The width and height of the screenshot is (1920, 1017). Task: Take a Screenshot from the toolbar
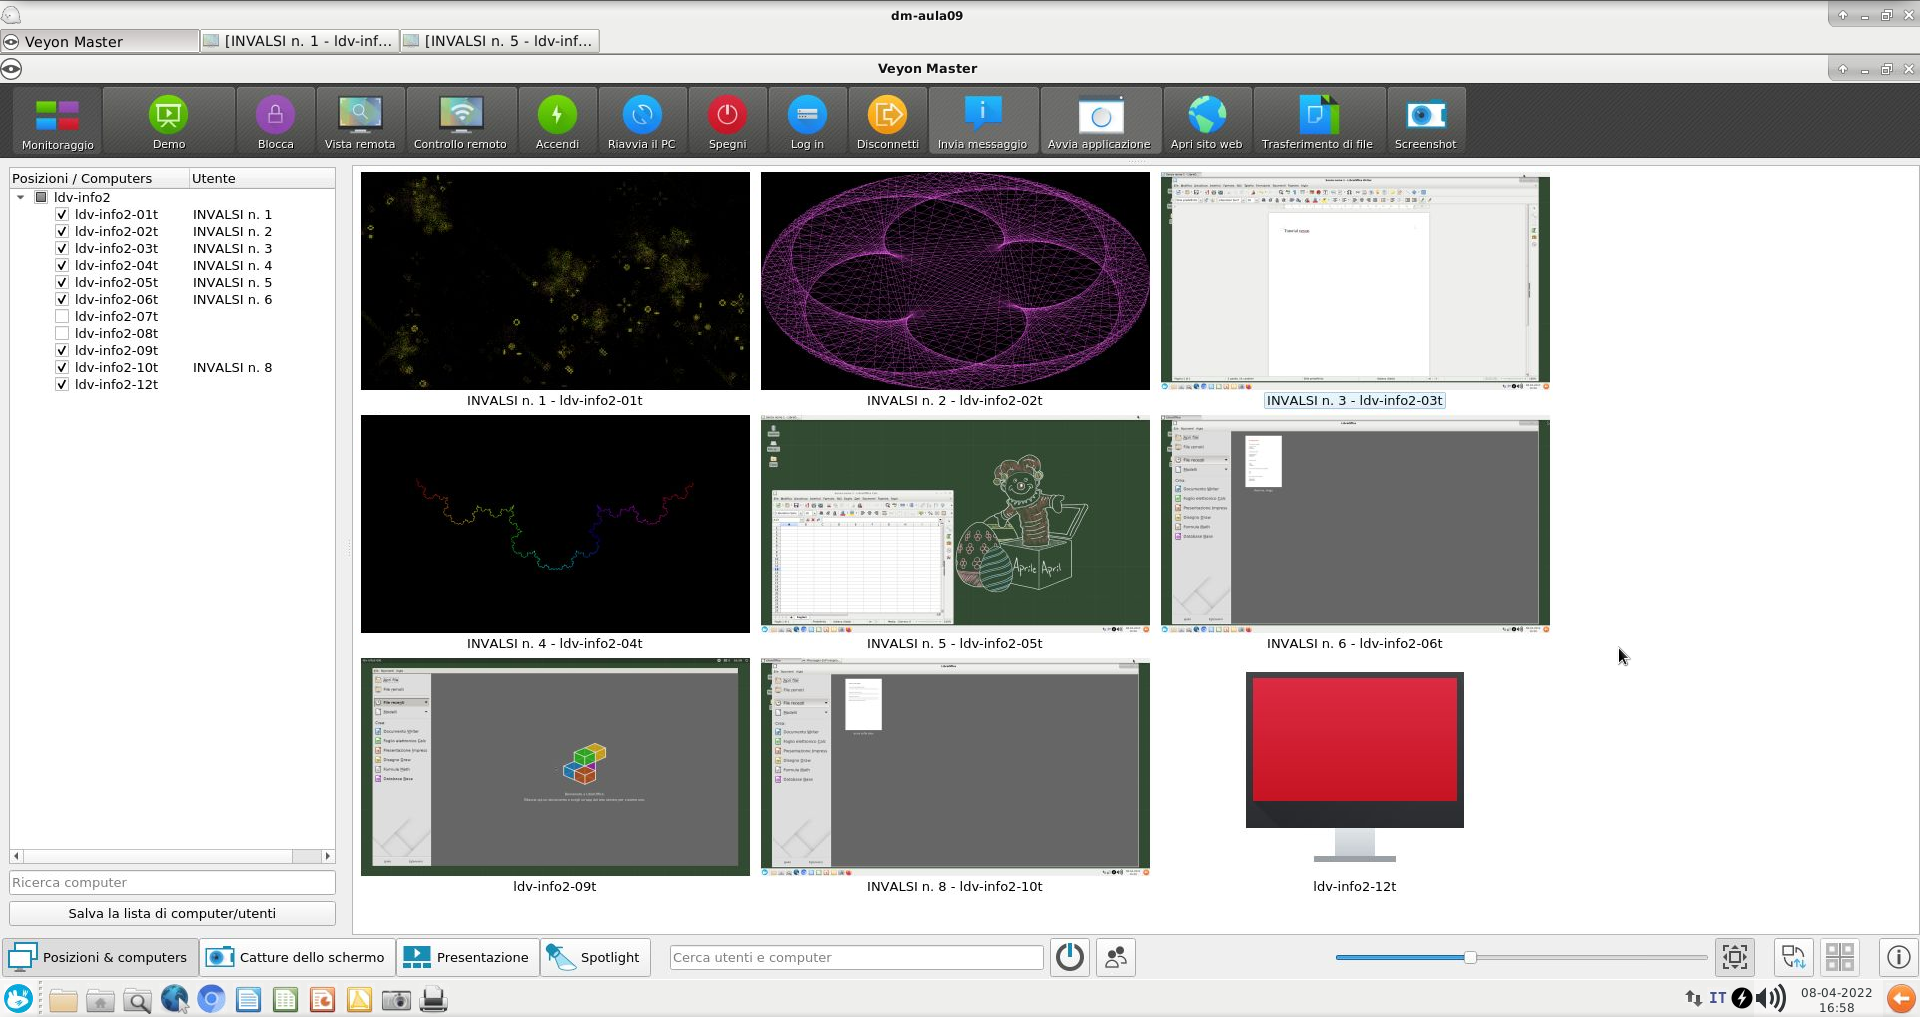(1425, 122)
